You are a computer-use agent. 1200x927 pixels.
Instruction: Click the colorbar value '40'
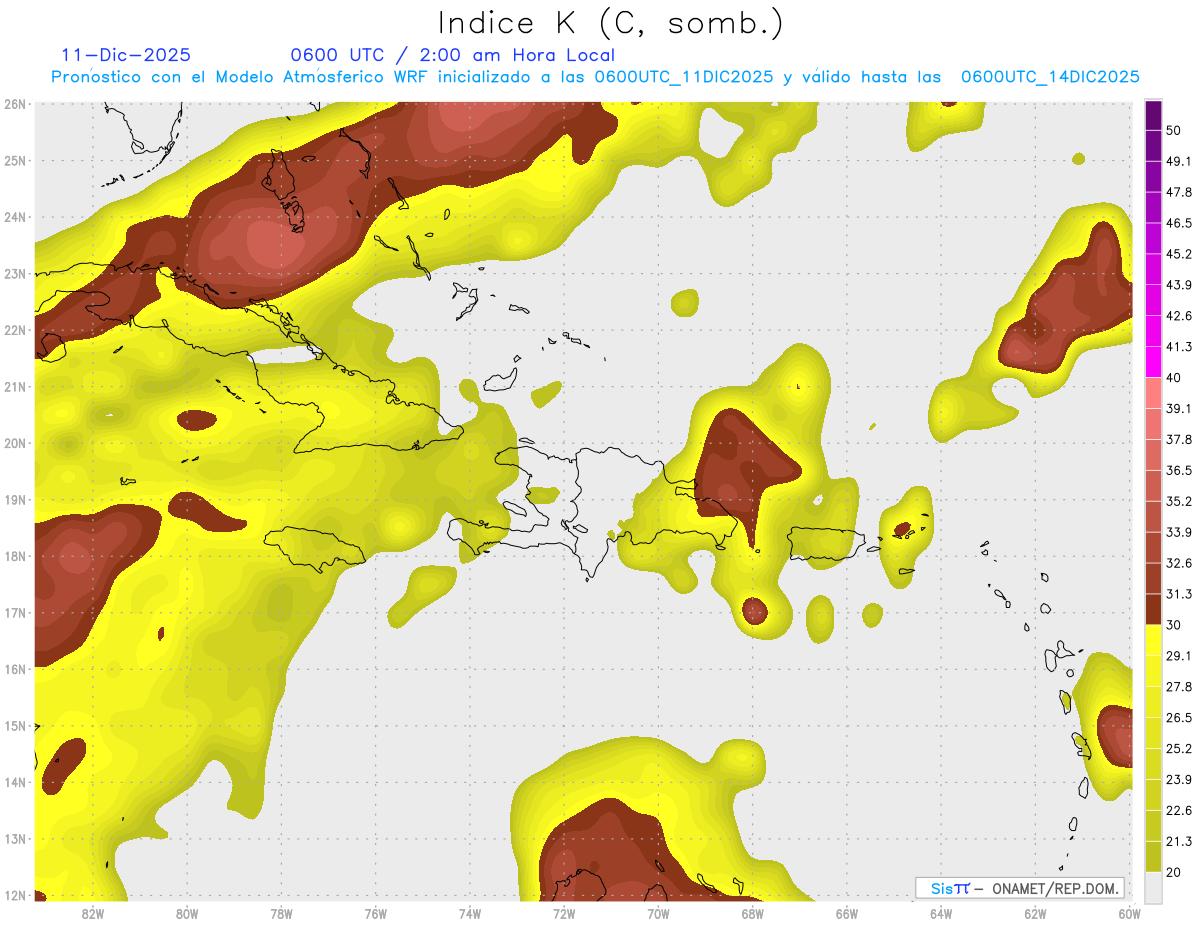pyautogui.click(x=1174, y=378)
